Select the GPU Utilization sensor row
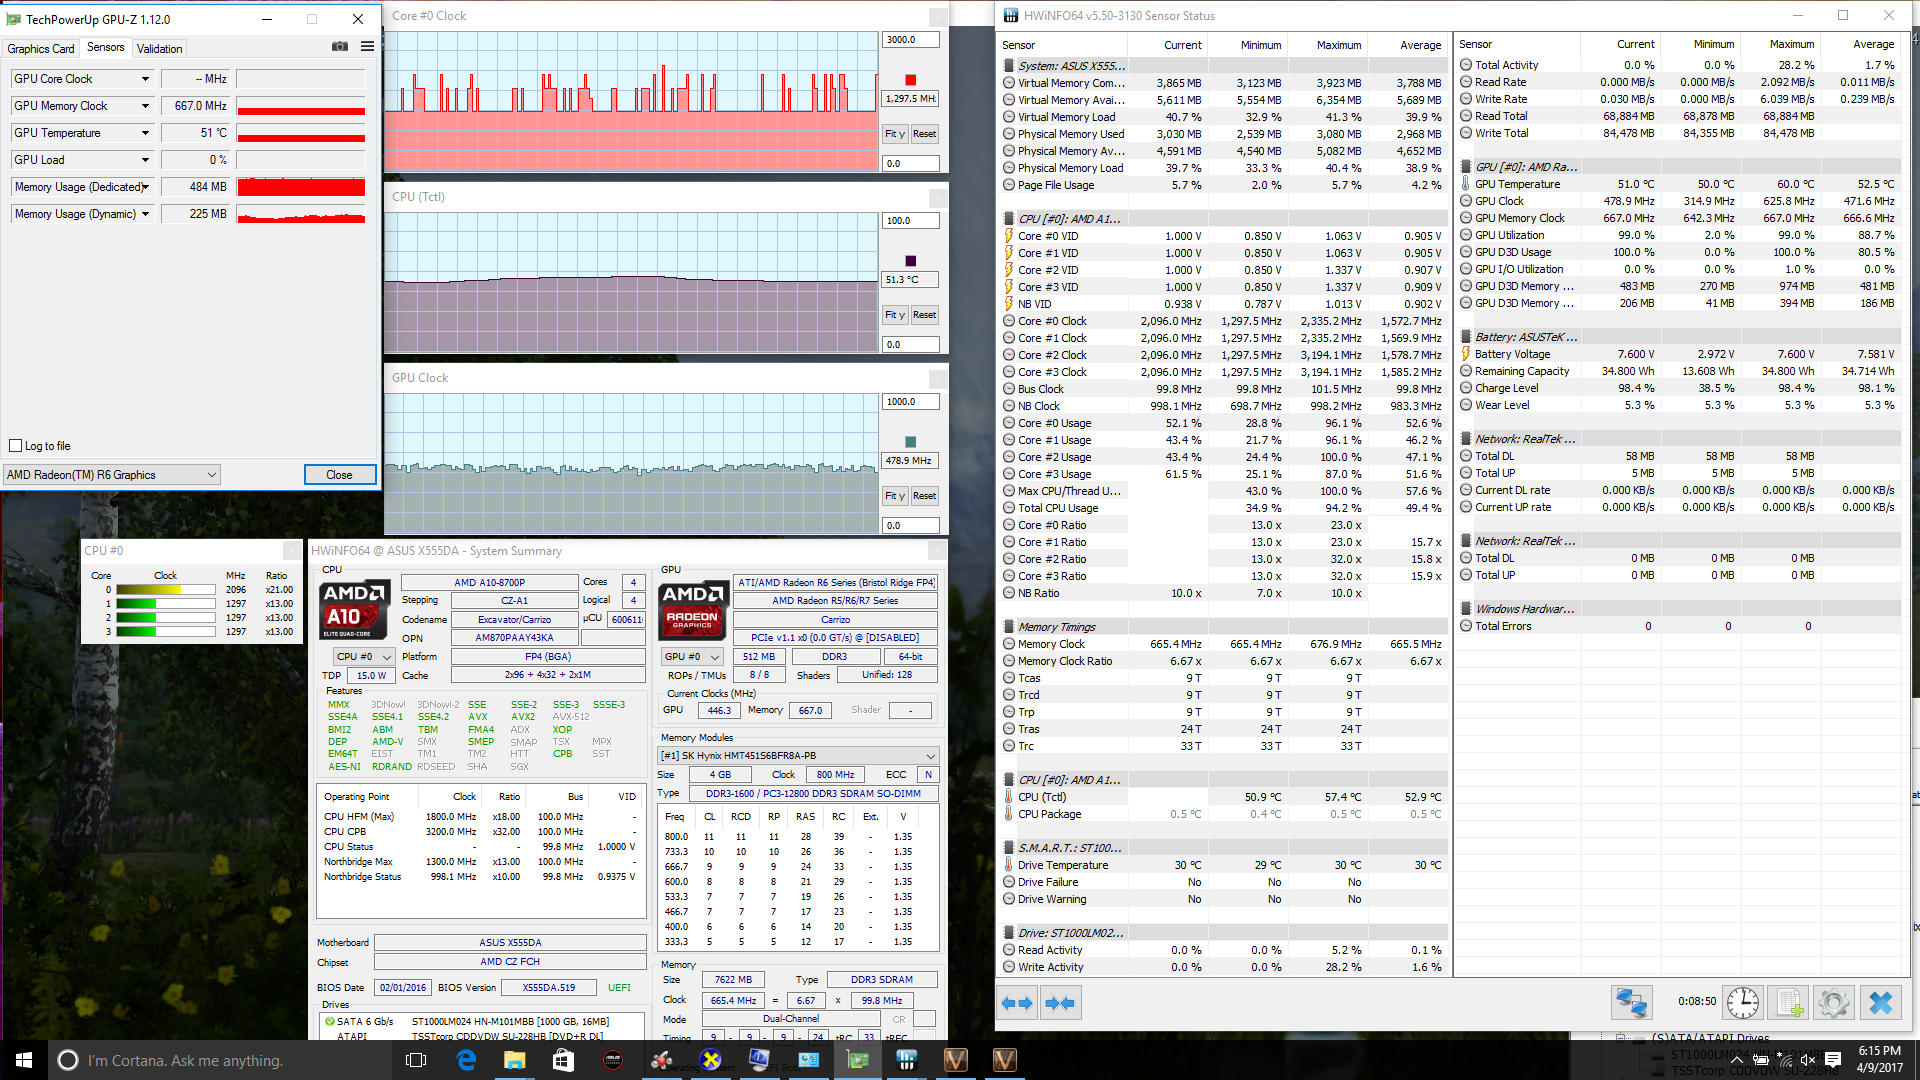Image resolution: width=1920 pixels, height=1080 pixels. coord(1678,235)
